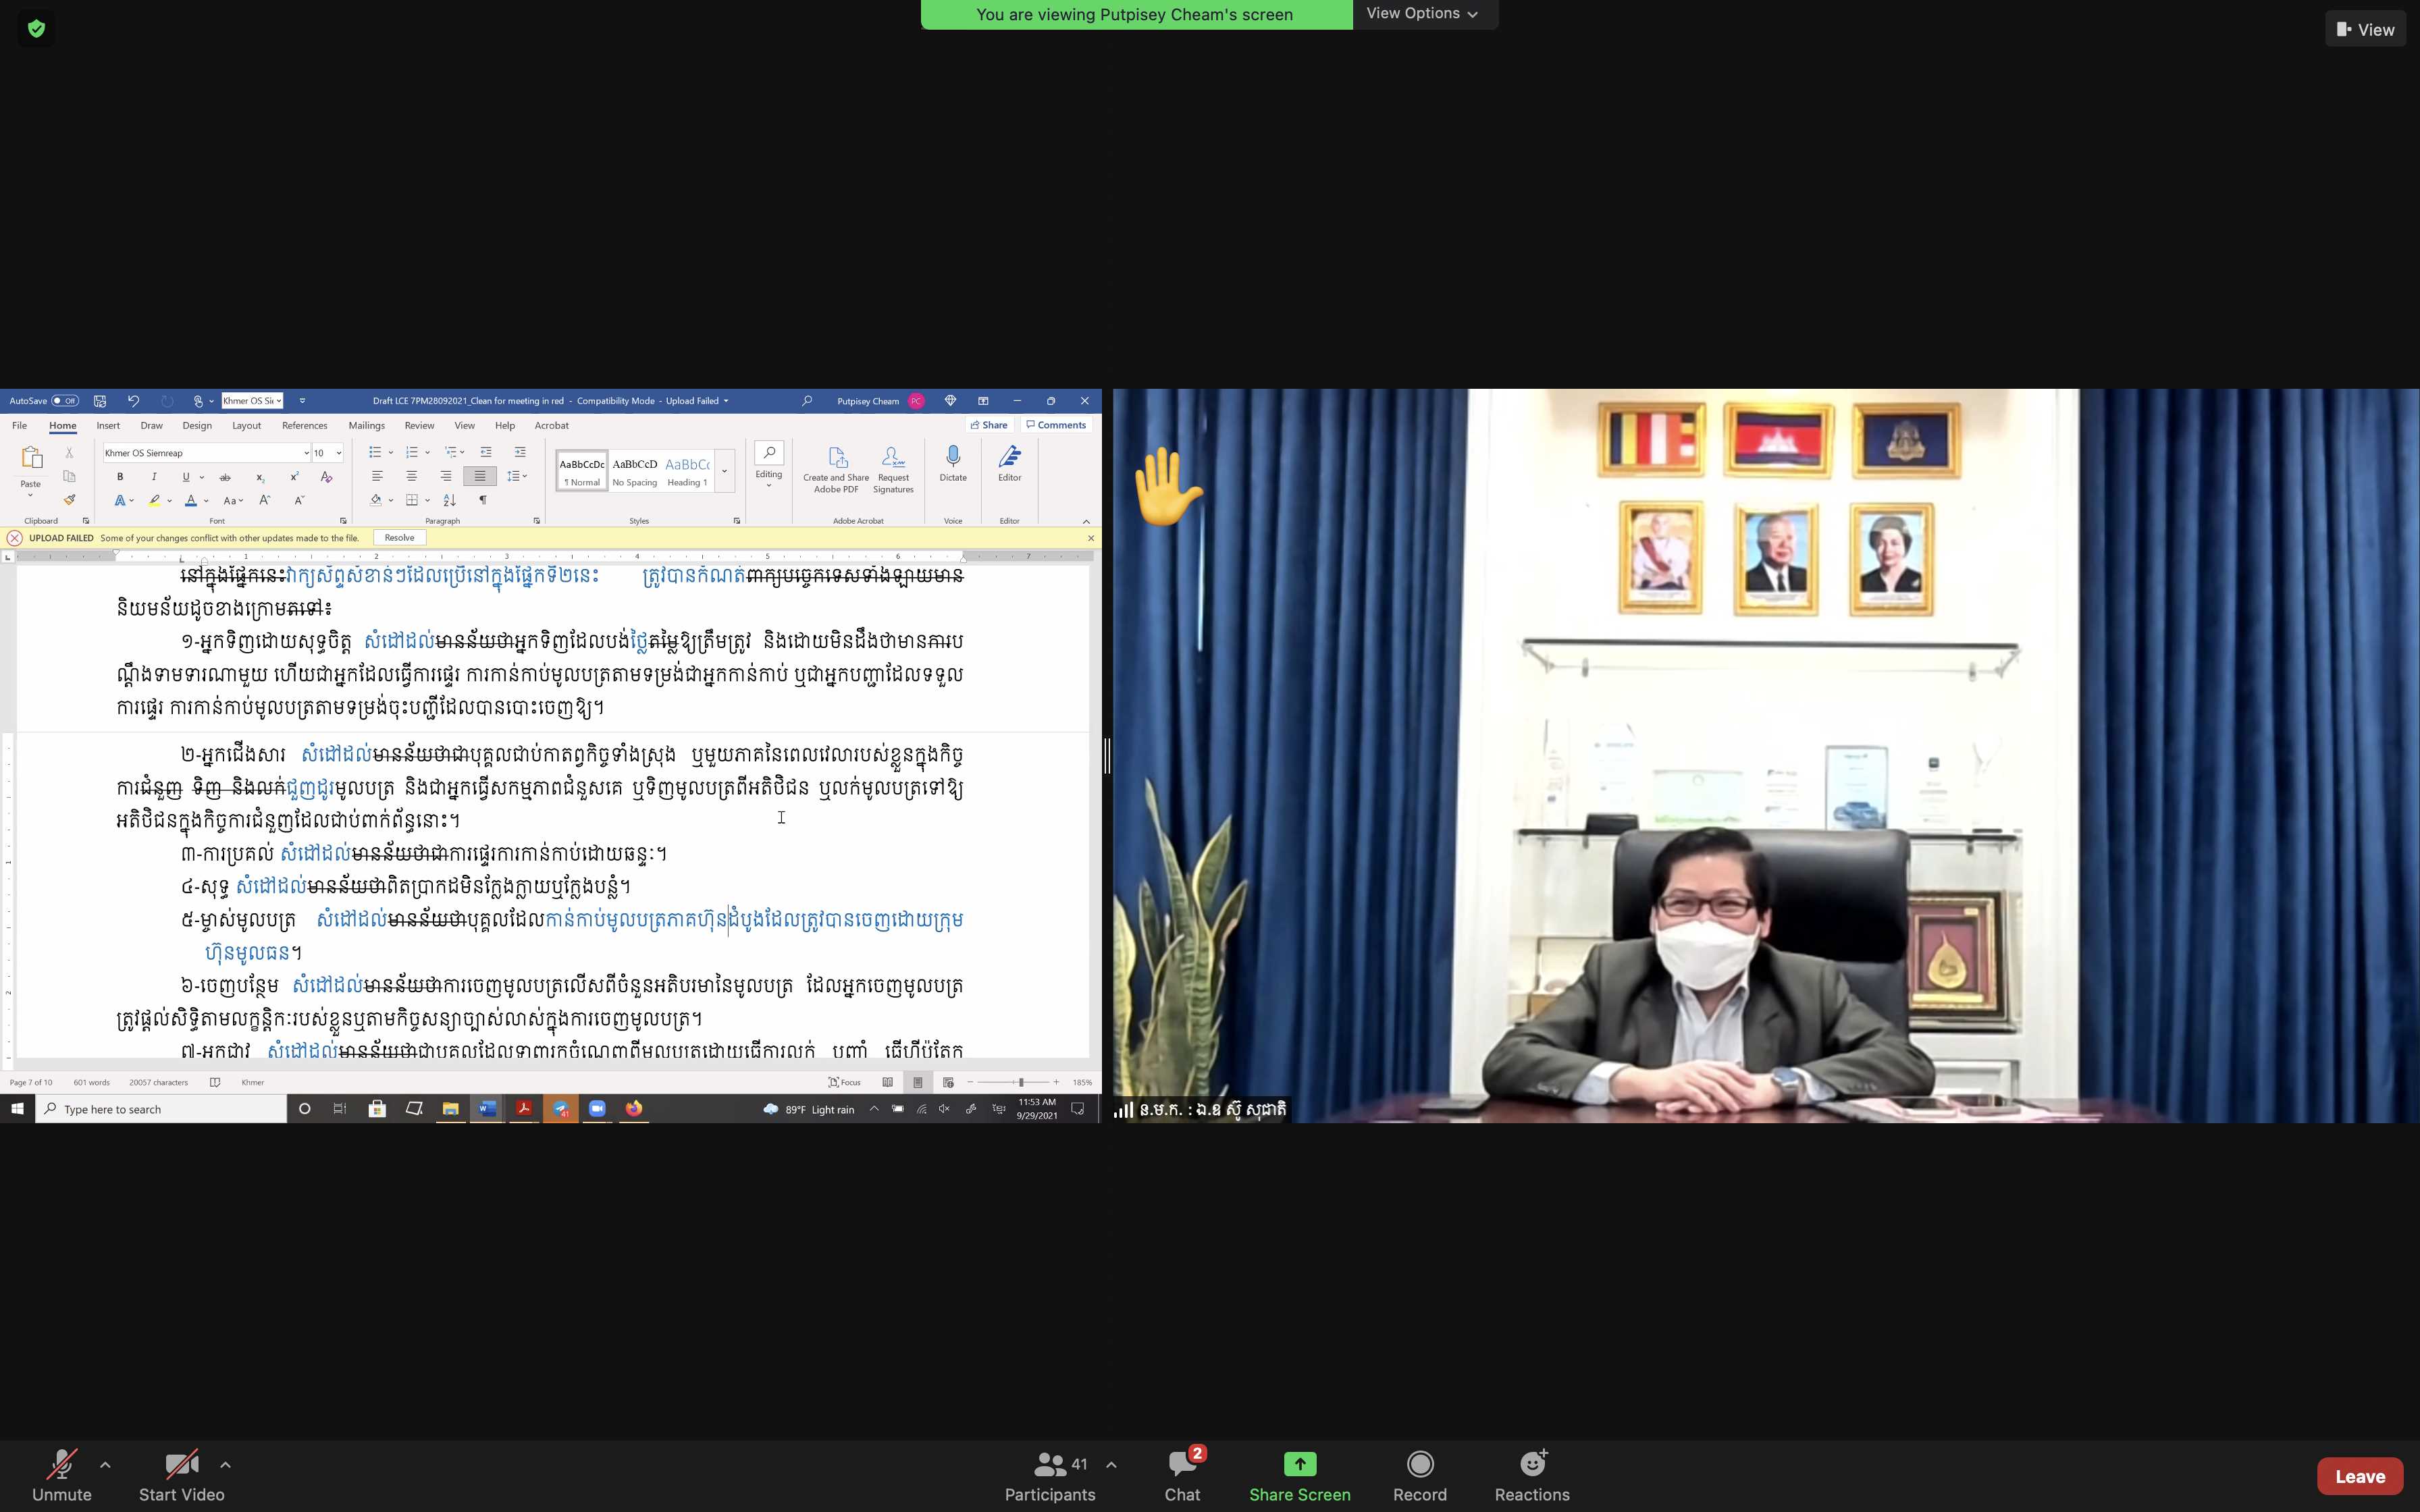Click Text Effects icon
This screenshot has height=1512, width=2420.
coord(120,500)
